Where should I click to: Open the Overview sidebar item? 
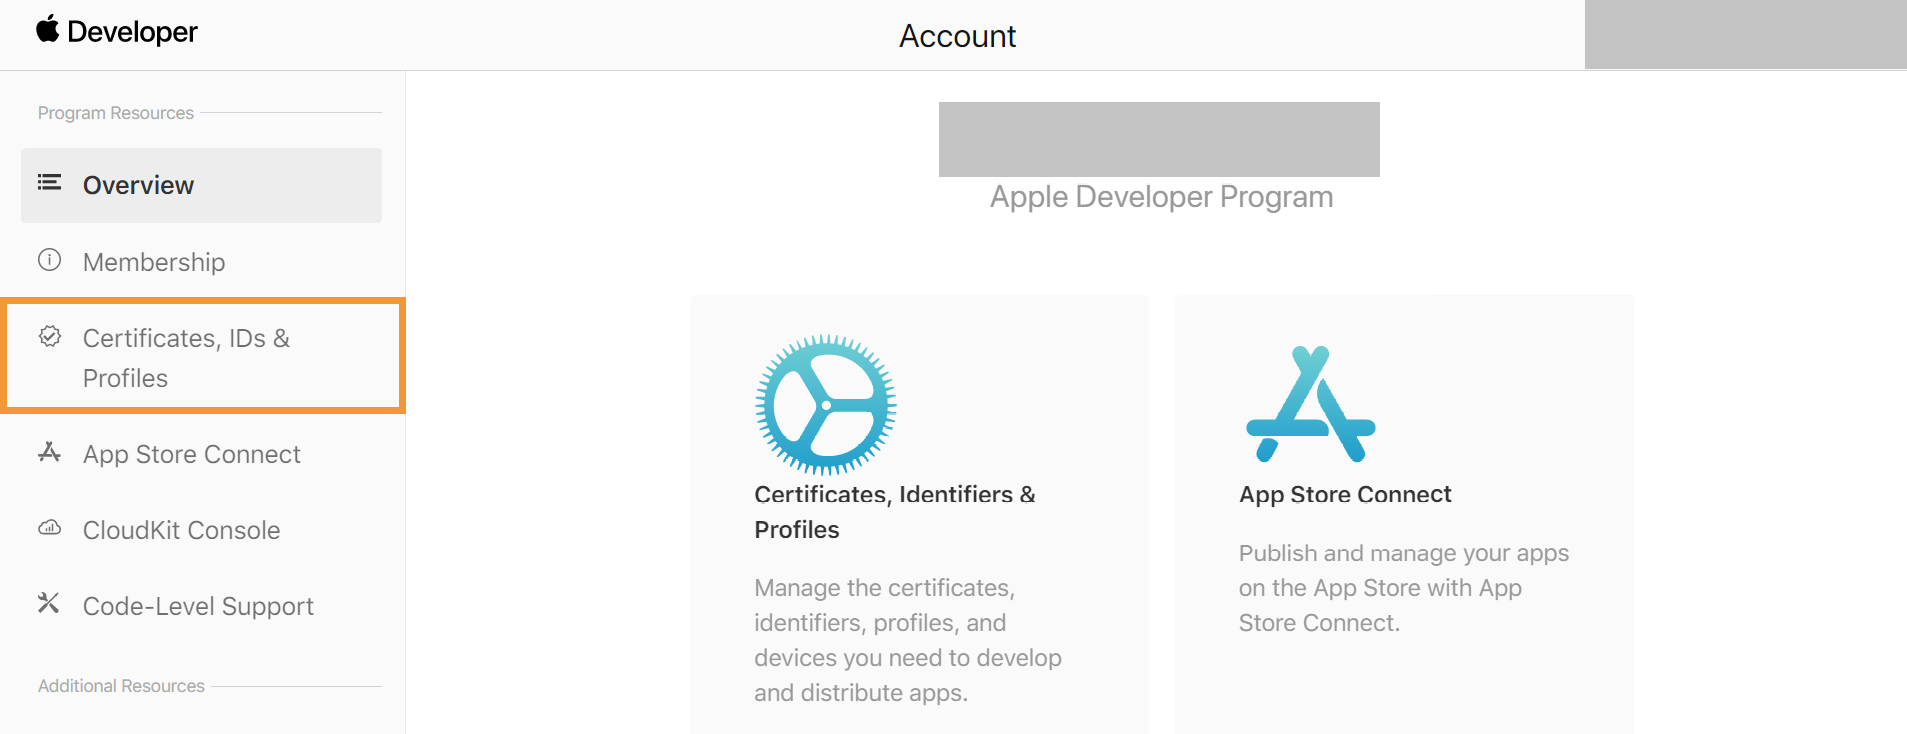[x=201, y=185]
